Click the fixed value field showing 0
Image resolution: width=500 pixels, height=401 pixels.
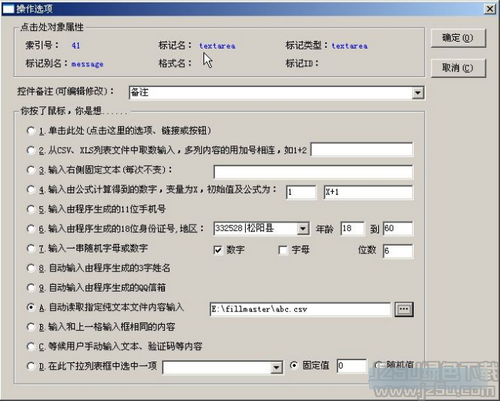351,366
